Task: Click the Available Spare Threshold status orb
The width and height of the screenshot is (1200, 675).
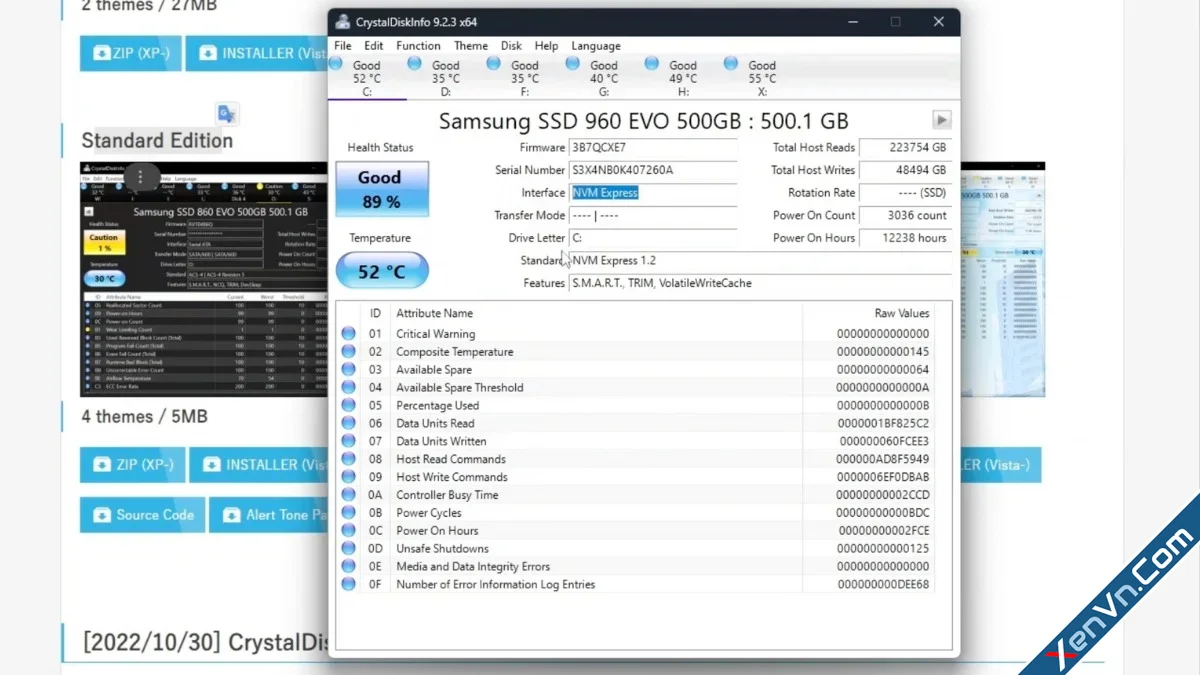Action: (x=348, y=388)
